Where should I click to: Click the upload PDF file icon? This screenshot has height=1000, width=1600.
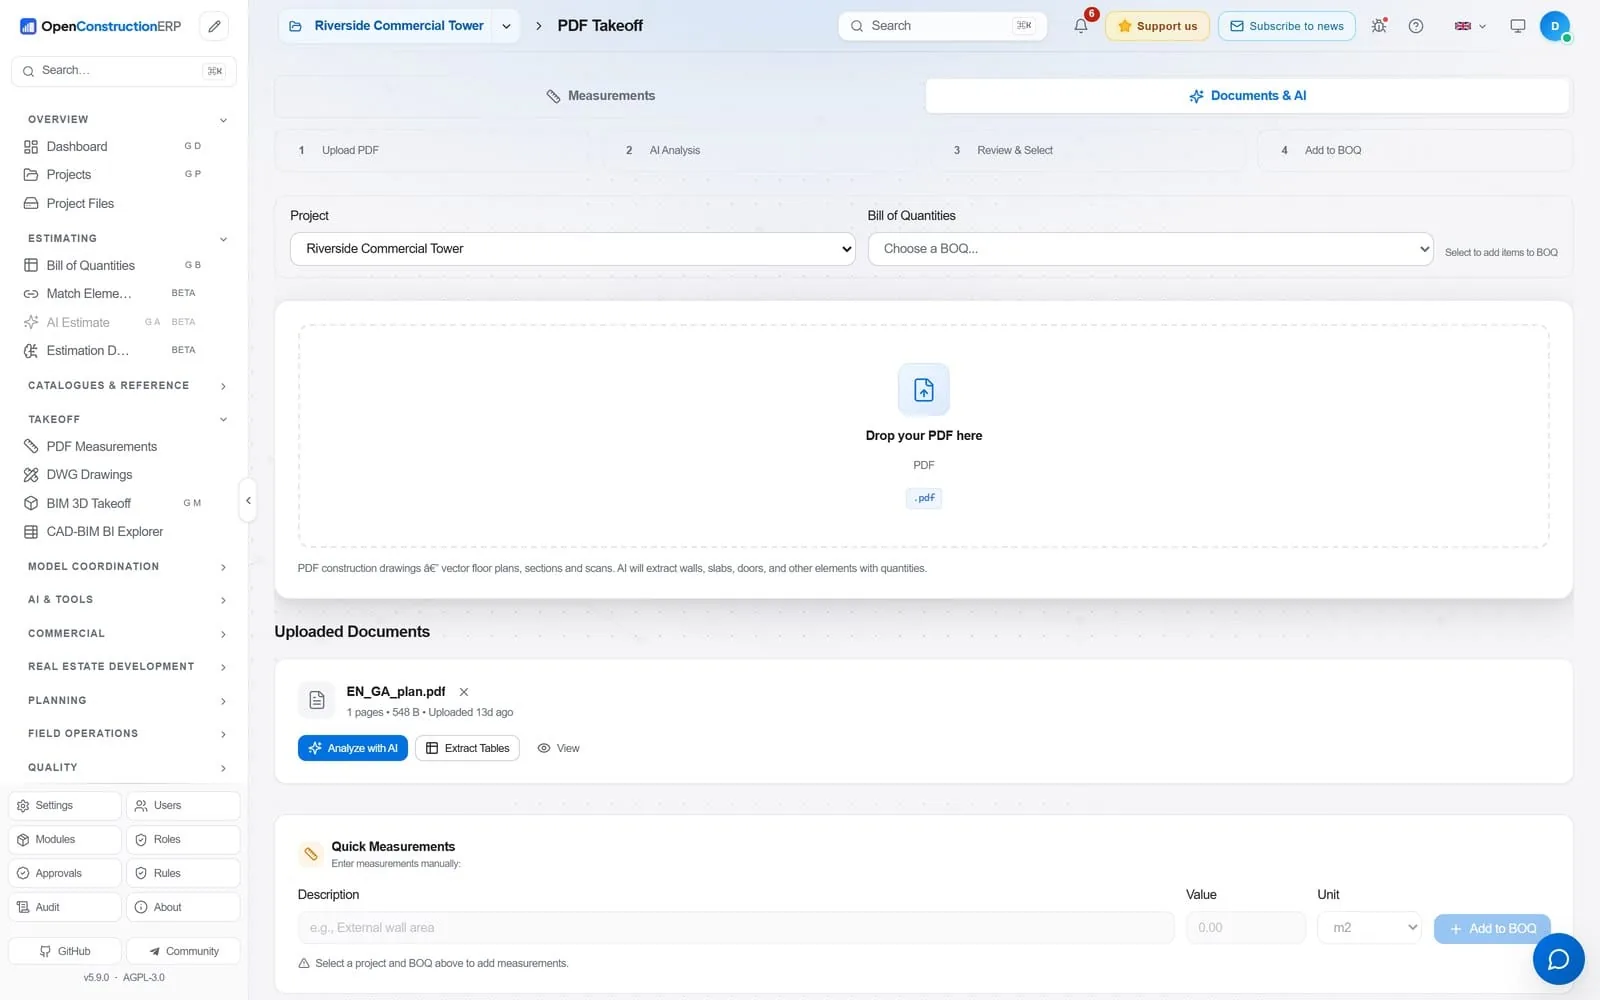(x=924, y=389)
